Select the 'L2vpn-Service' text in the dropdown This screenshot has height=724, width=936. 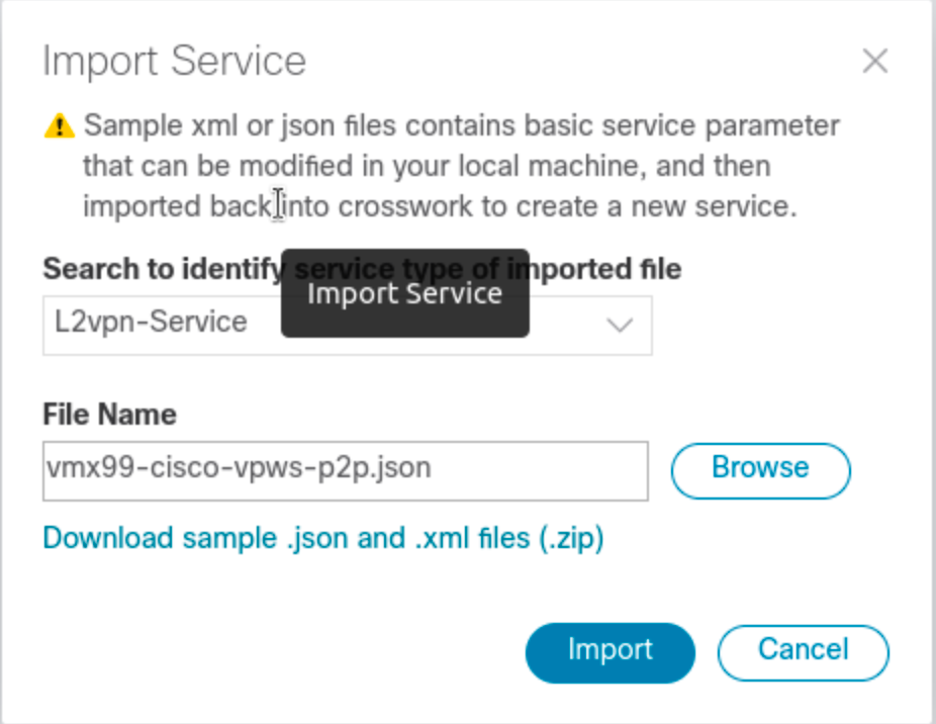click(150, 322)
